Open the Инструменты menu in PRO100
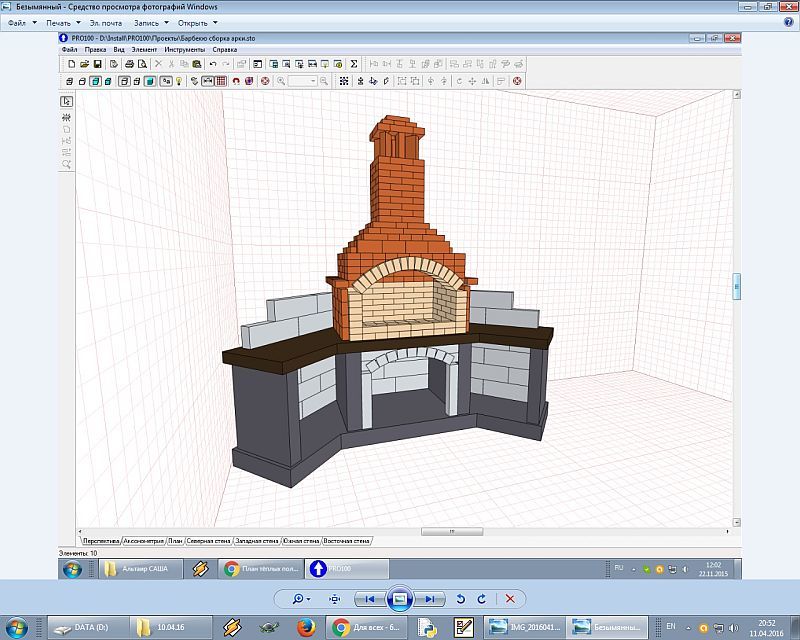800x640 pixels. pyautogui.click(x=185, y=48)
